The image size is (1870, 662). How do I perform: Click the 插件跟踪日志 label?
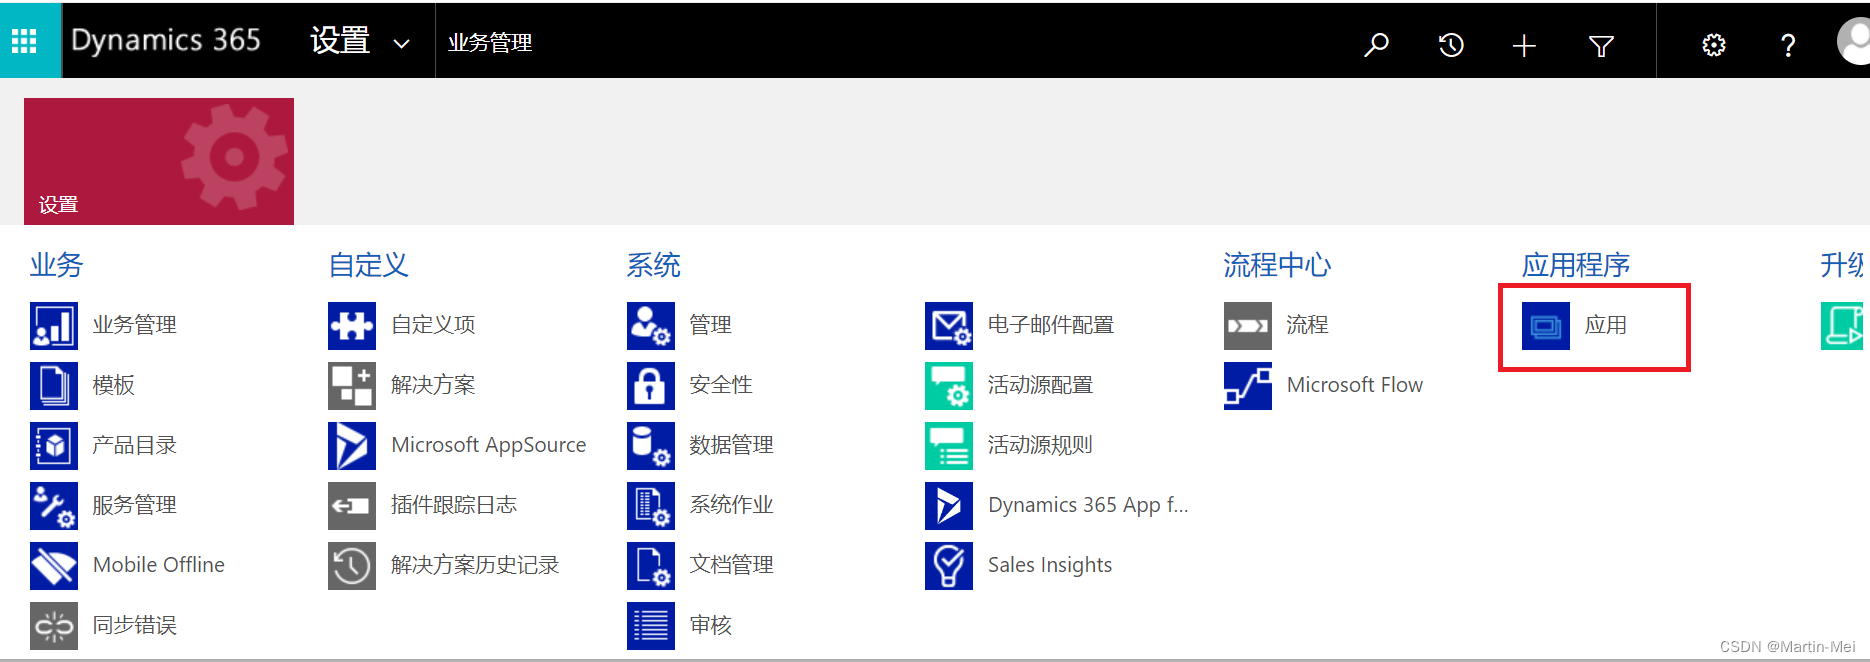(x=454, y=505)
